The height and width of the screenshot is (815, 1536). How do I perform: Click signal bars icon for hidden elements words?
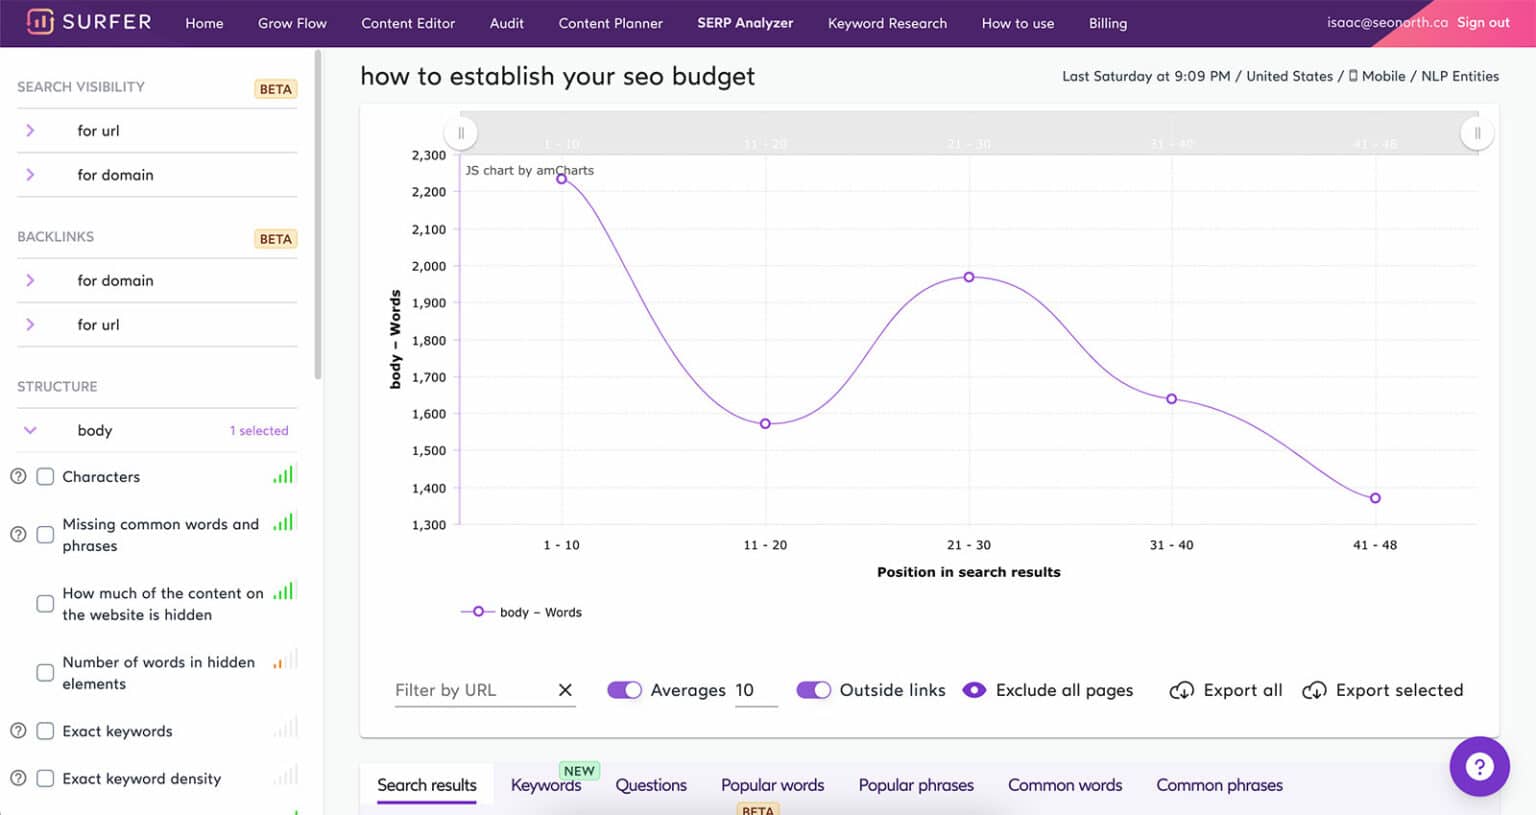click(284, 660)
